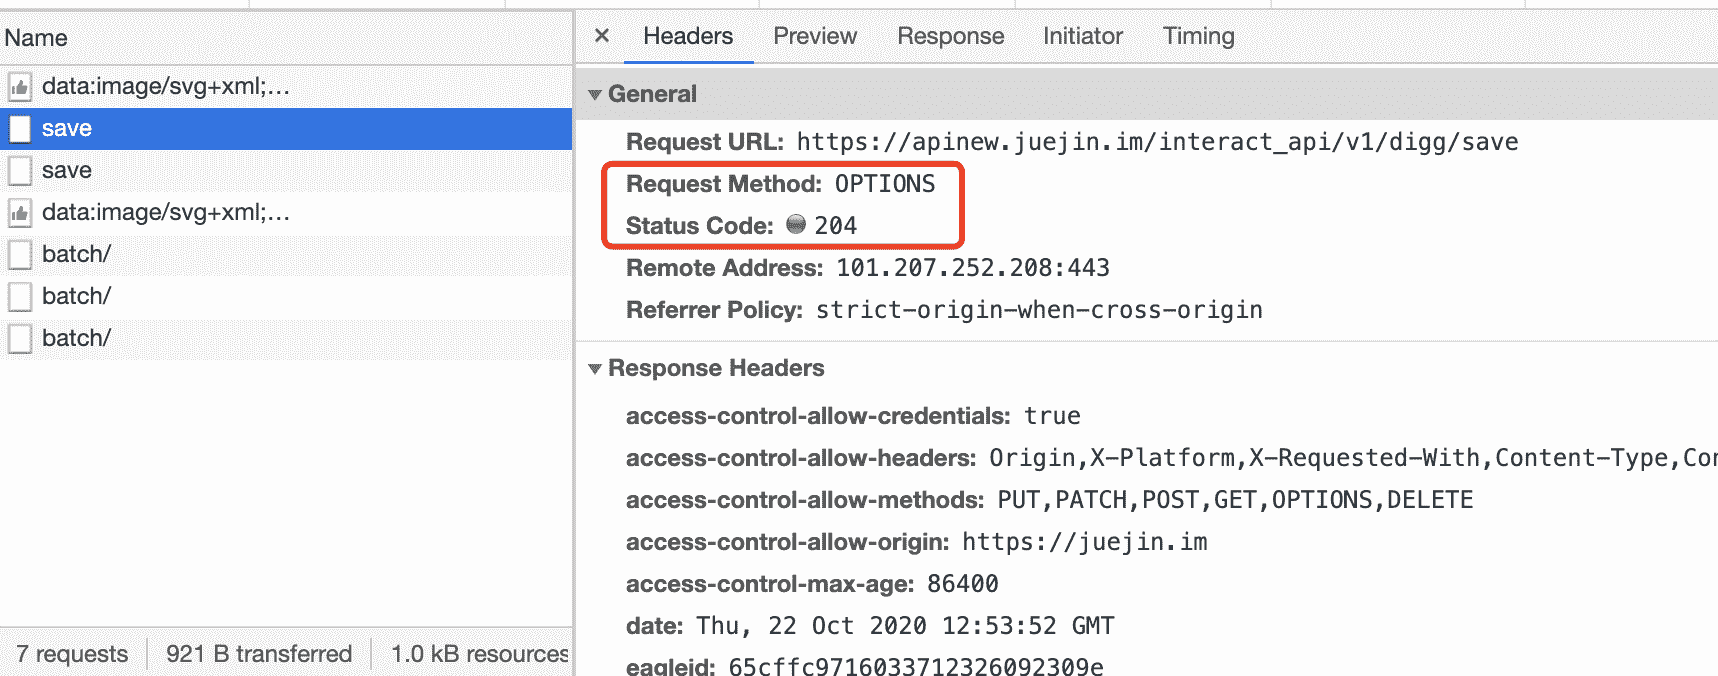Collapse the General section
This screenshot has width=1718, height=676.
[x=596, y=94]
